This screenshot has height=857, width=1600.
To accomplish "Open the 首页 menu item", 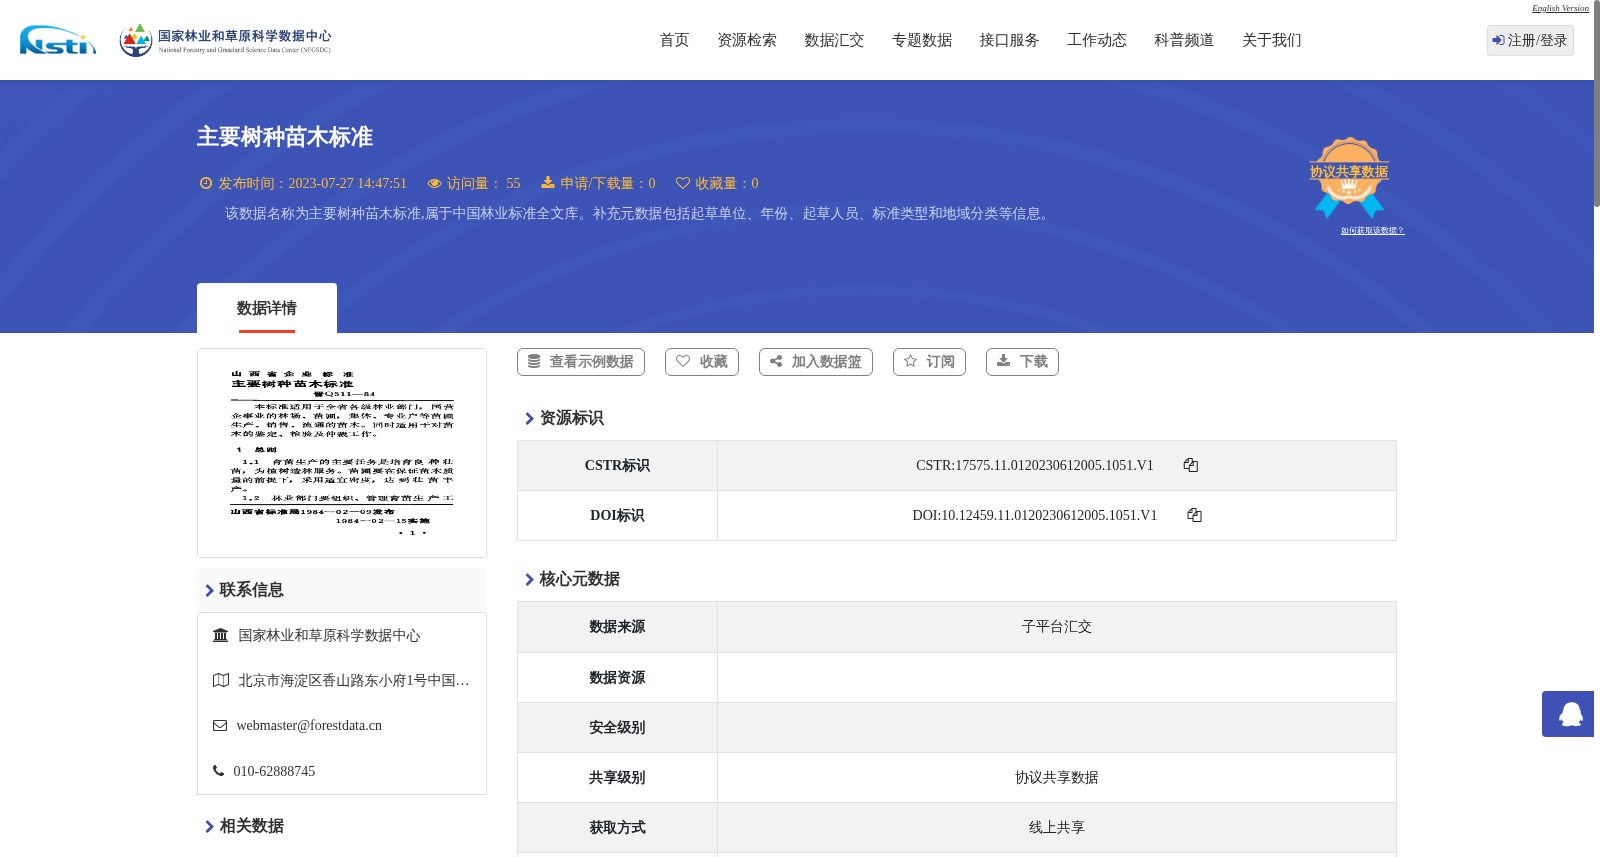I will click(674, 40).
